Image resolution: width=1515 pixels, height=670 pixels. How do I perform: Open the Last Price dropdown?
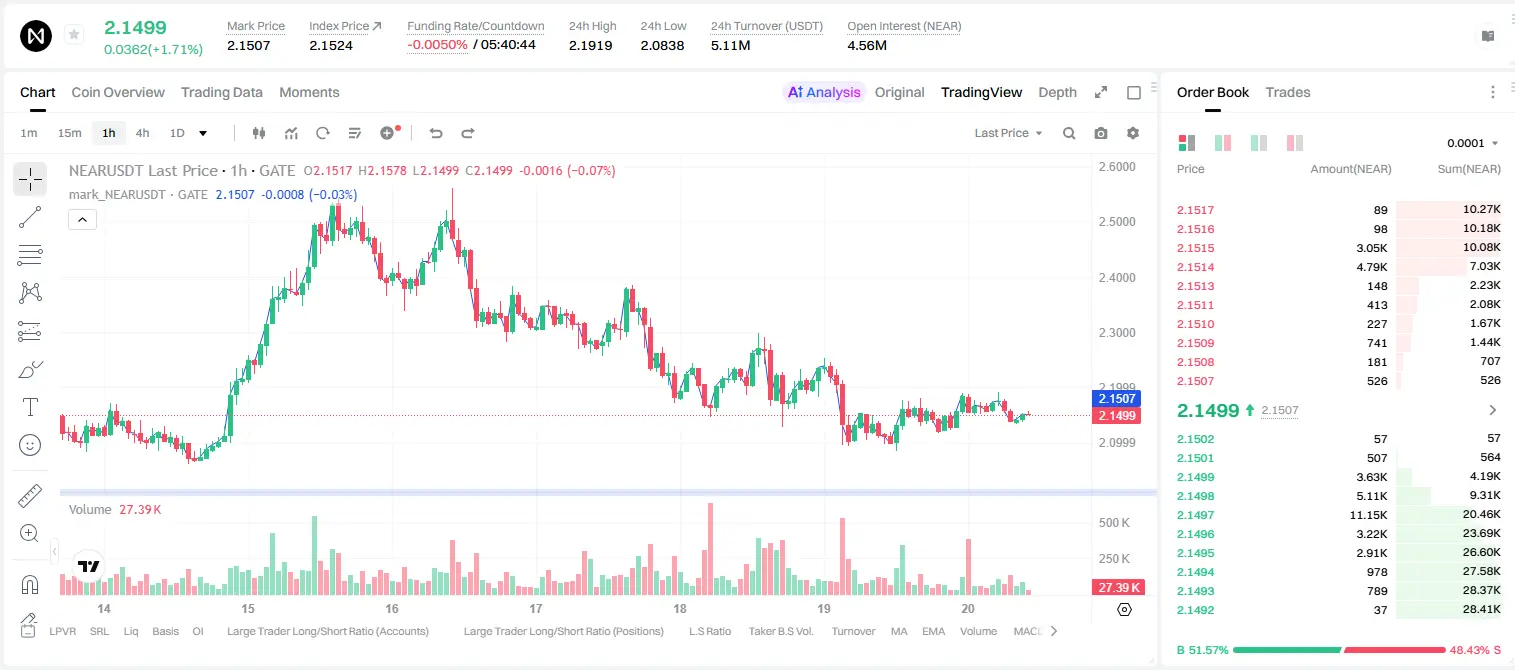[x=1008, y=133]
